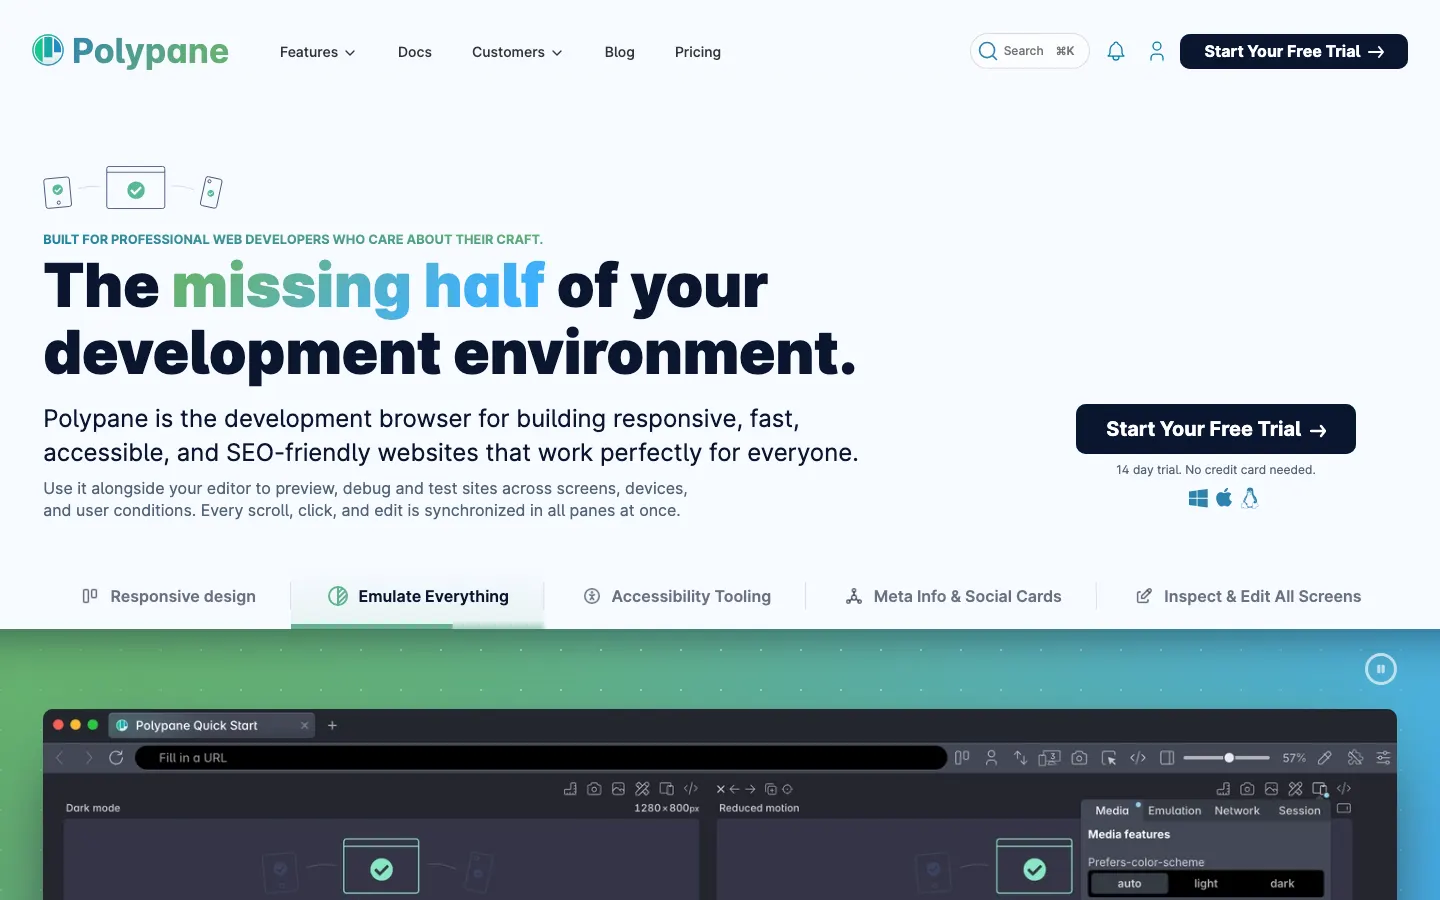Expand the Features dropdown menu
The image size is (1440, 900).
coord(317,52)
